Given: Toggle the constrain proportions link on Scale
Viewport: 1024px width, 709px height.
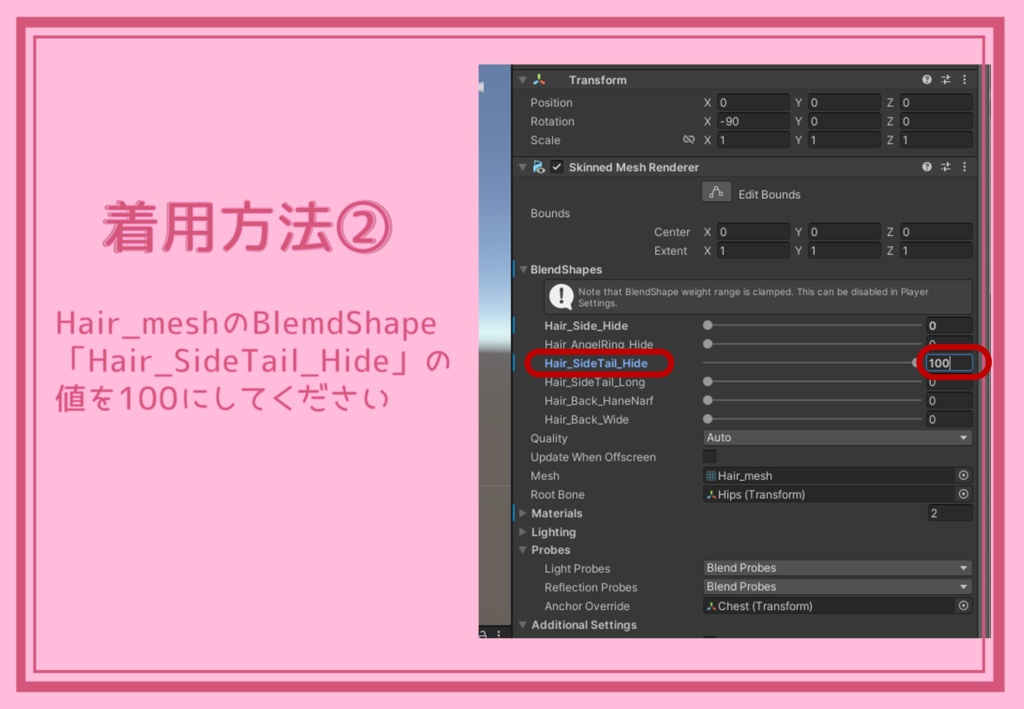Looking at the screenshot, I should 690,140.
